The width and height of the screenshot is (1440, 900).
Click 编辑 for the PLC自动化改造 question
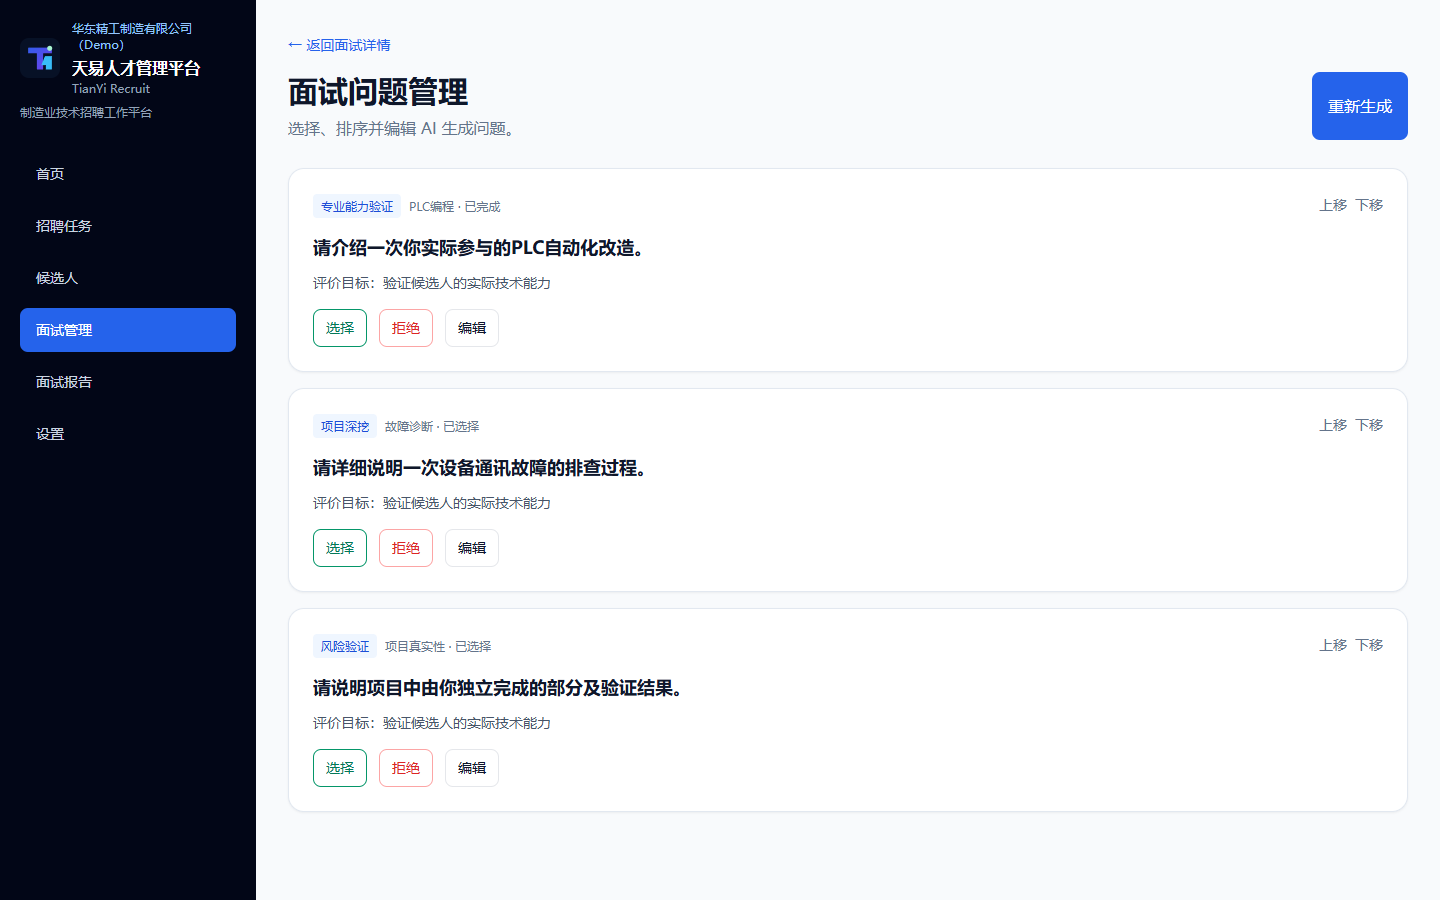472,328
